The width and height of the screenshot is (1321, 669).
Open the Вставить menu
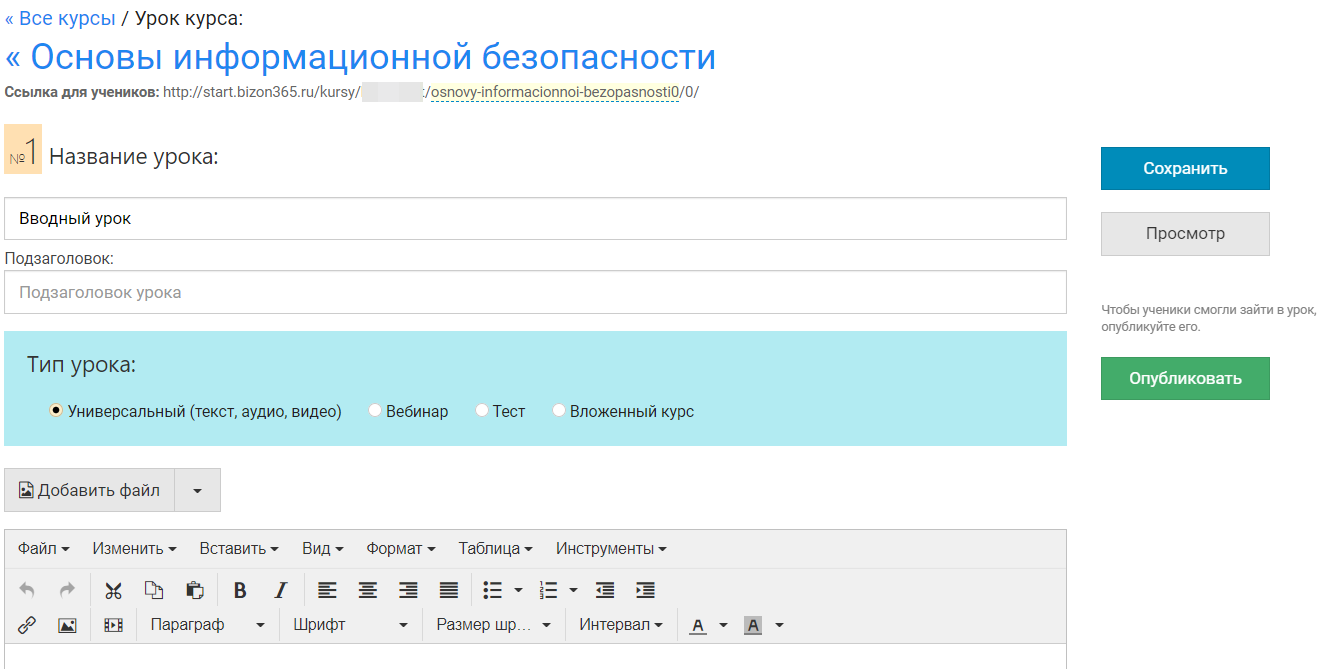tap(238, 548)
